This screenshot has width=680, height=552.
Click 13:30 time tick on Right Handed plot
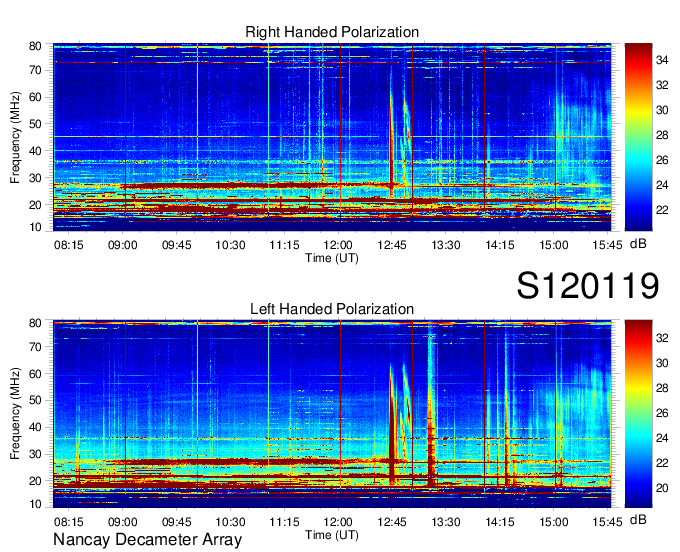tap(446, 245)
